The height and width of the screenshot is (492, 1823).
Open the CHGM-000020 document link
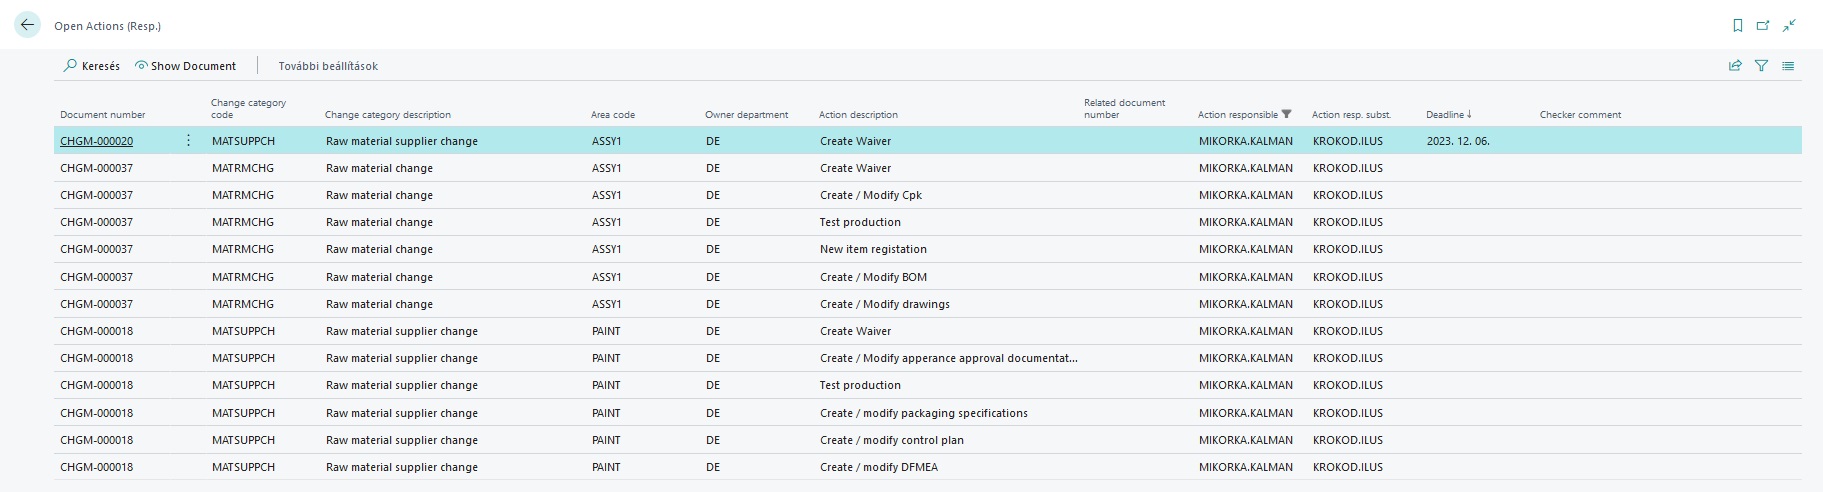[96, 141]
